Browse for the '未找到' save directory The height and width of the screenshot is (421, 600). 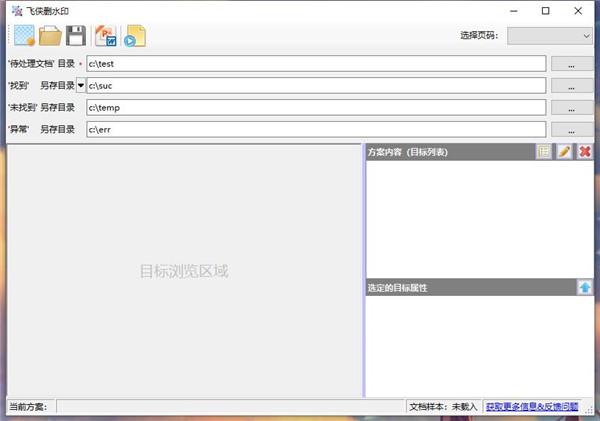click(571, 108)
